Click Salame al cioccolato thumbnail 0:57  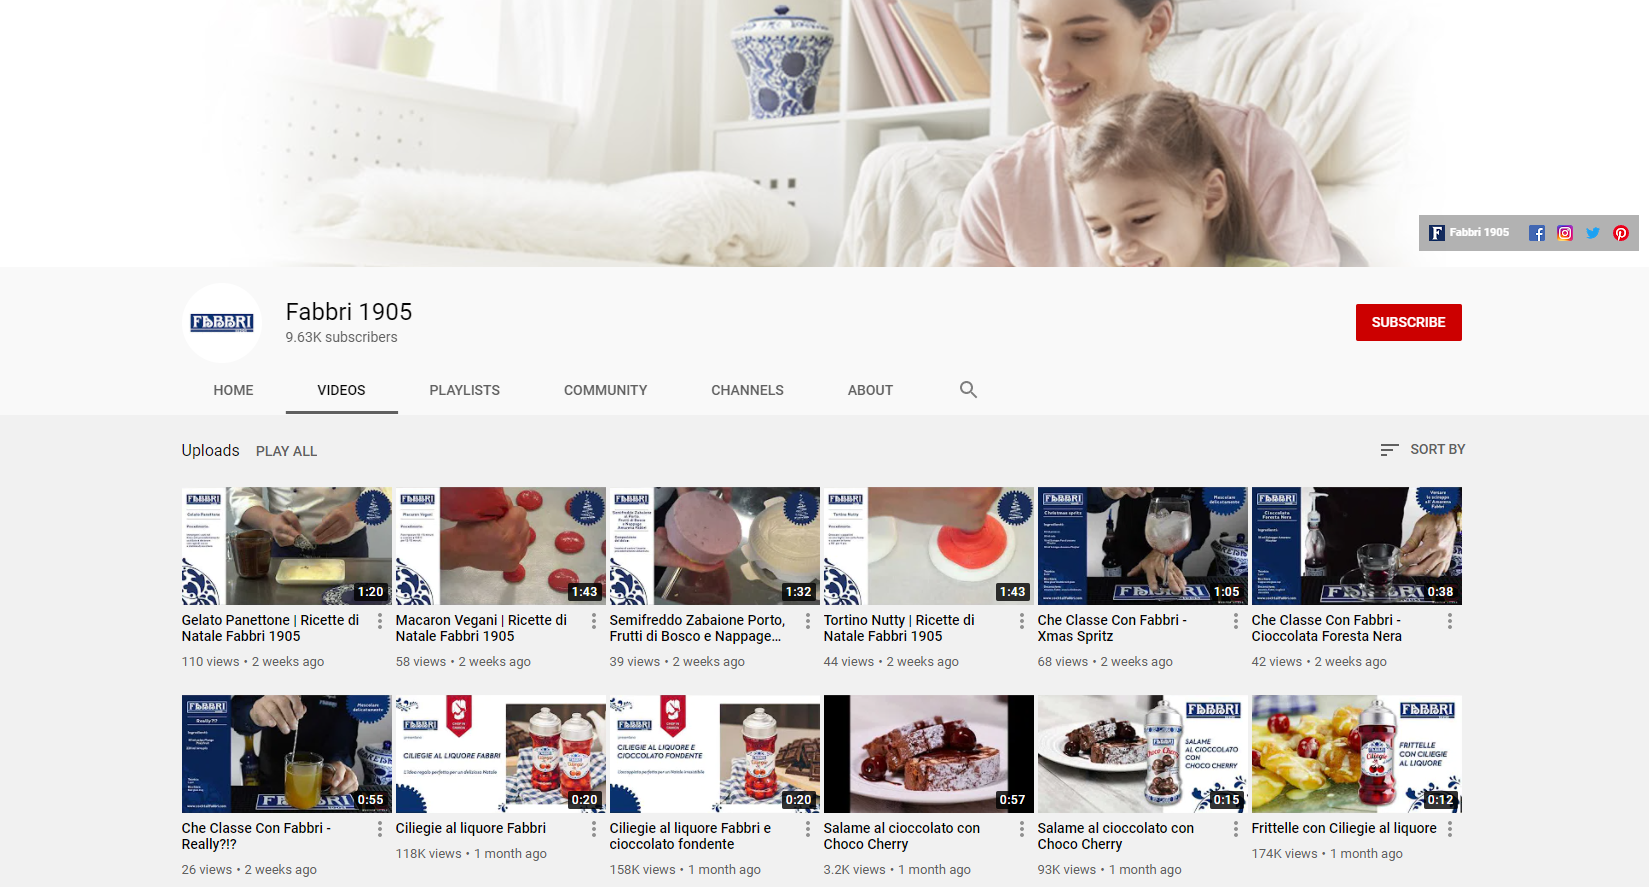929,754
